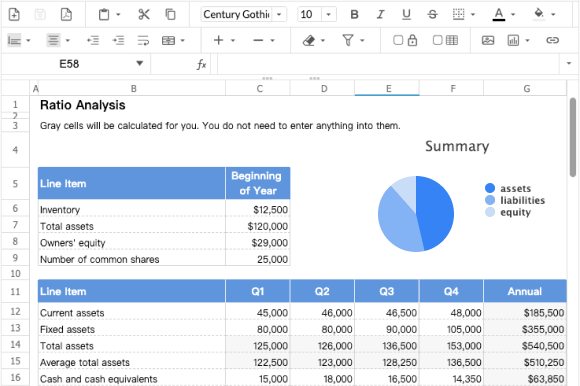This screenshot has height=386, width=580.
Task: Select column E header
Action: [x=387, y=89]
